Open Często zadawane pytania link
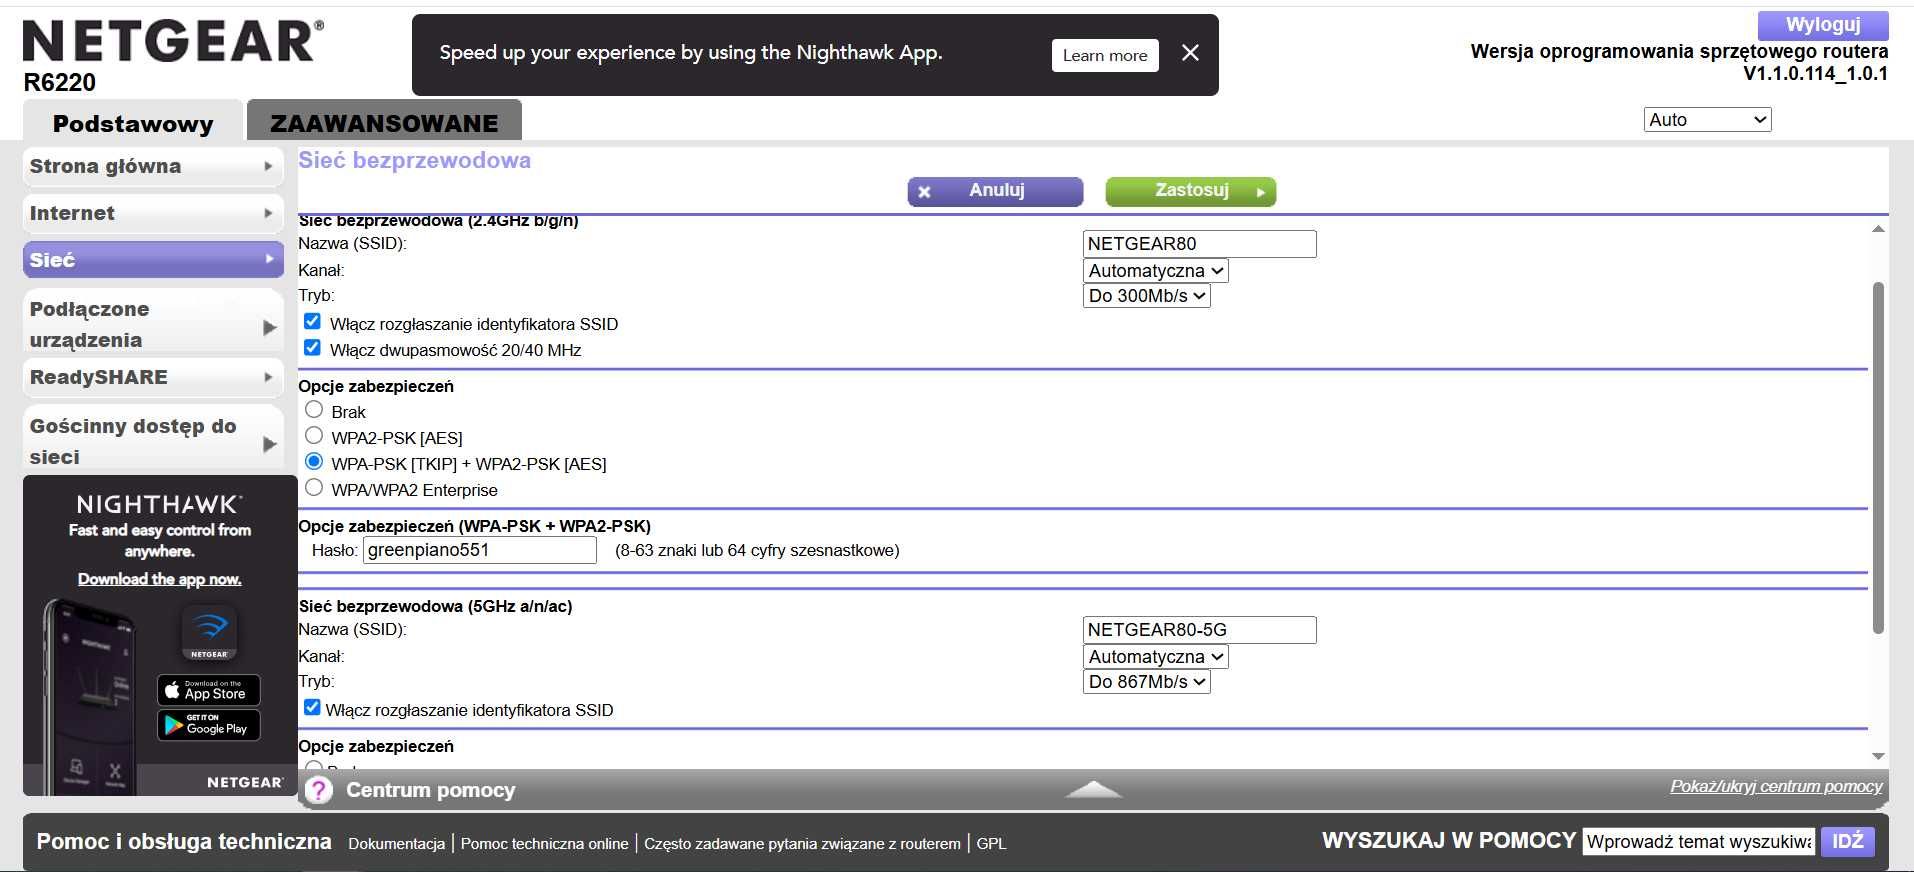Image resolution: width=1914 pixels, height=872 pixels. (802, 844)
